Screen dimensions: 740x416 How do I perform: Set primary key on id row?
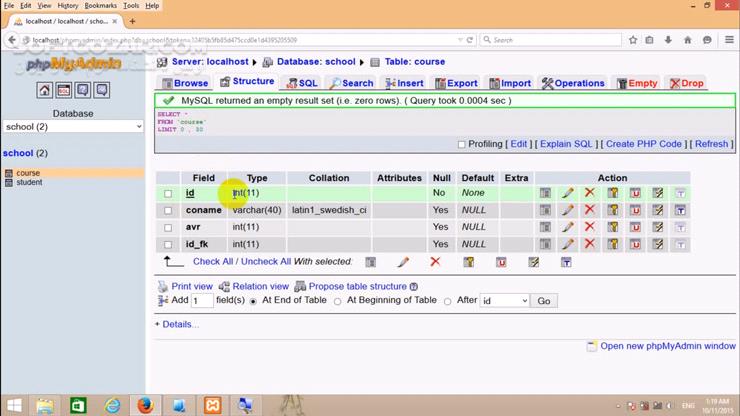pos(613,193)
